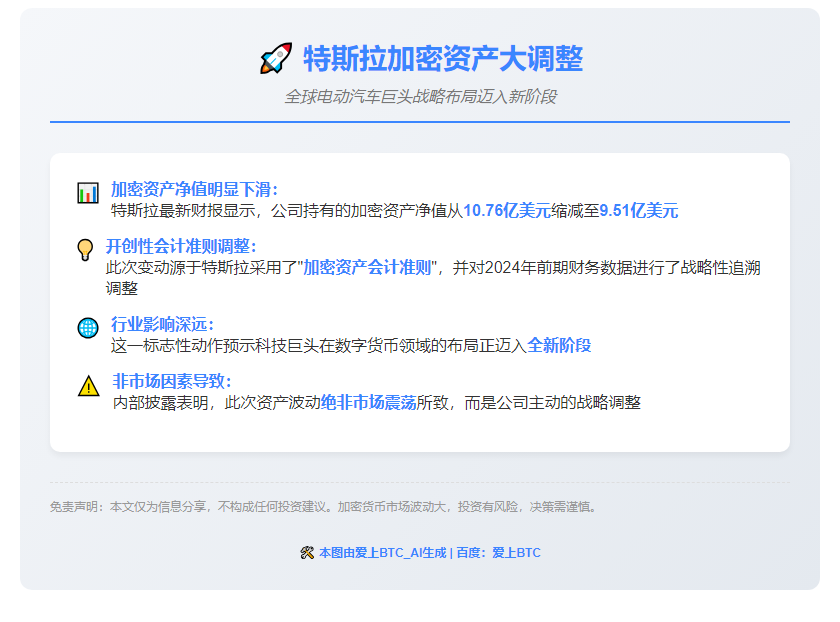Click the heading 加密资产净值明显下滑:

[x=194, y=189]
